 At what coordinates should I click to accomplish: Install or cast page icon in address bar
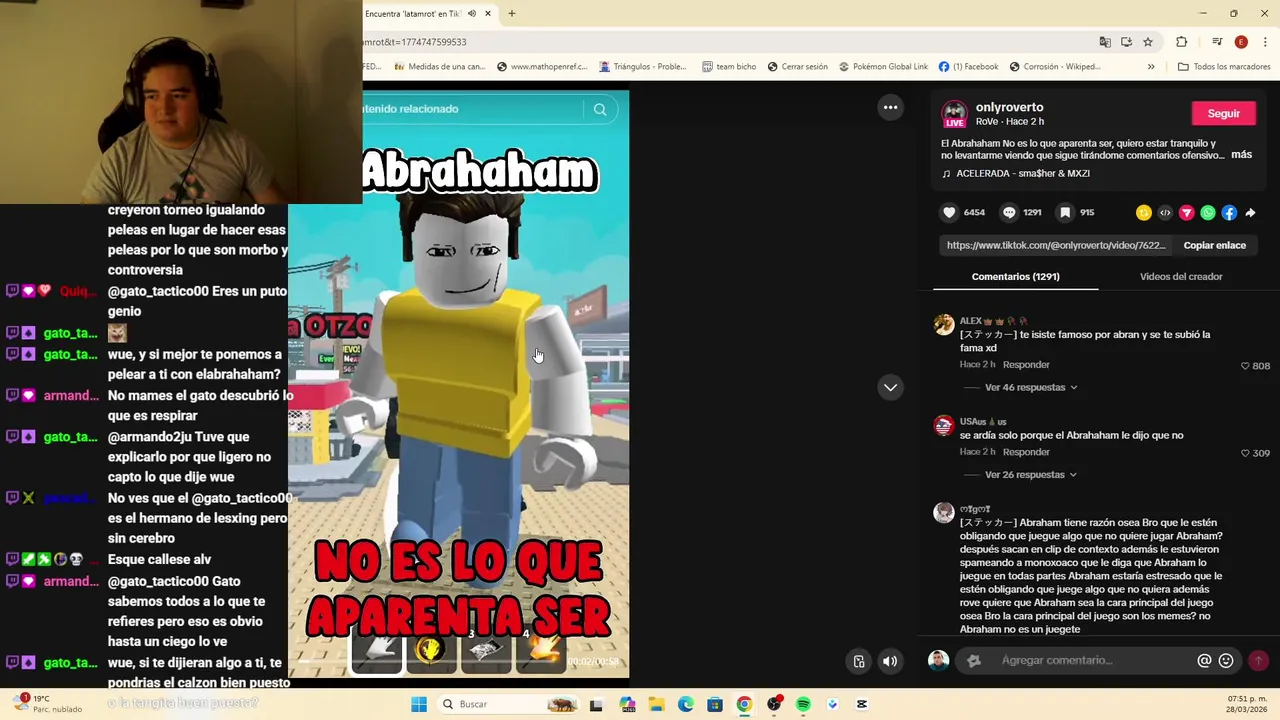(x=1126, y=42)
